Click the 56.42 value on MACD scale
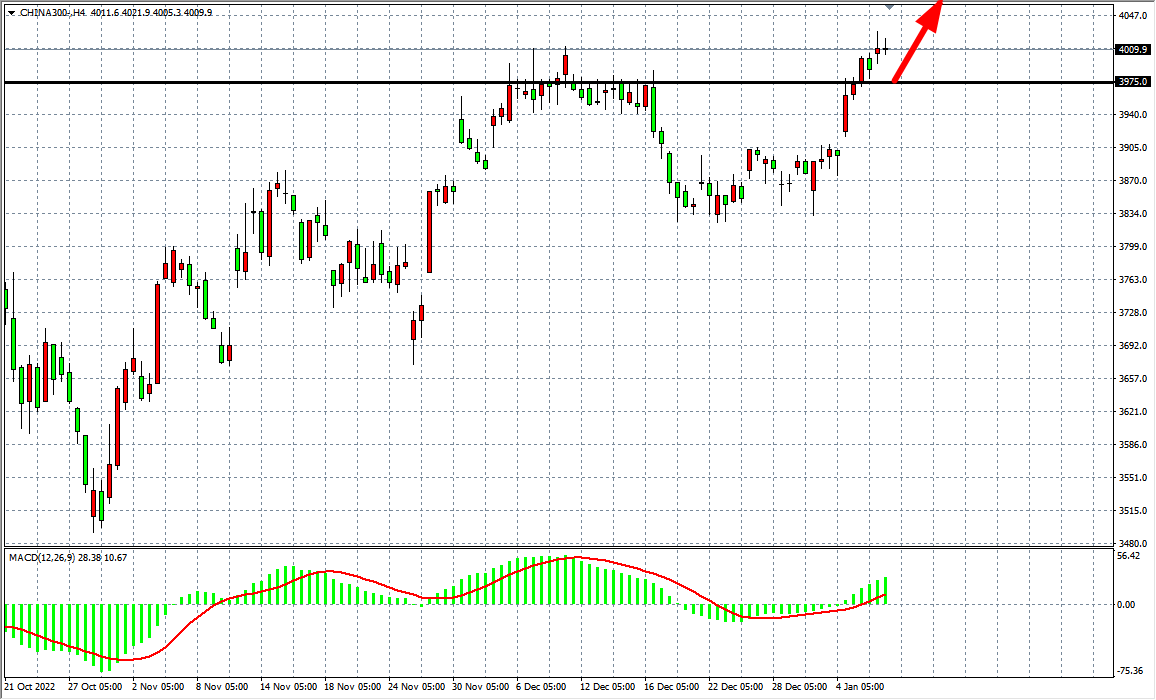Viewport: 1156px width, 700px height. [x=1130, y=556]
